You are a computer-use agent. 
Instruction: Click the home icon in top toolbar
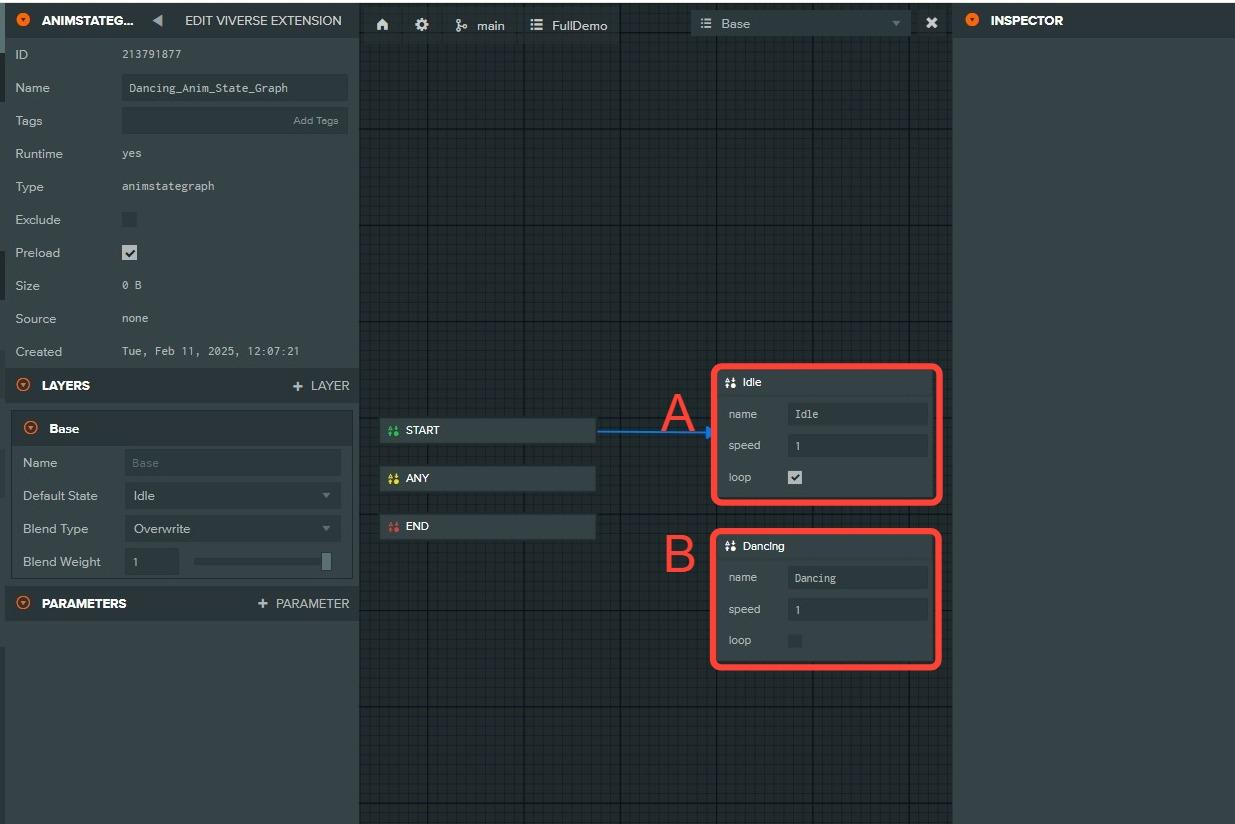tap(382, 25)
